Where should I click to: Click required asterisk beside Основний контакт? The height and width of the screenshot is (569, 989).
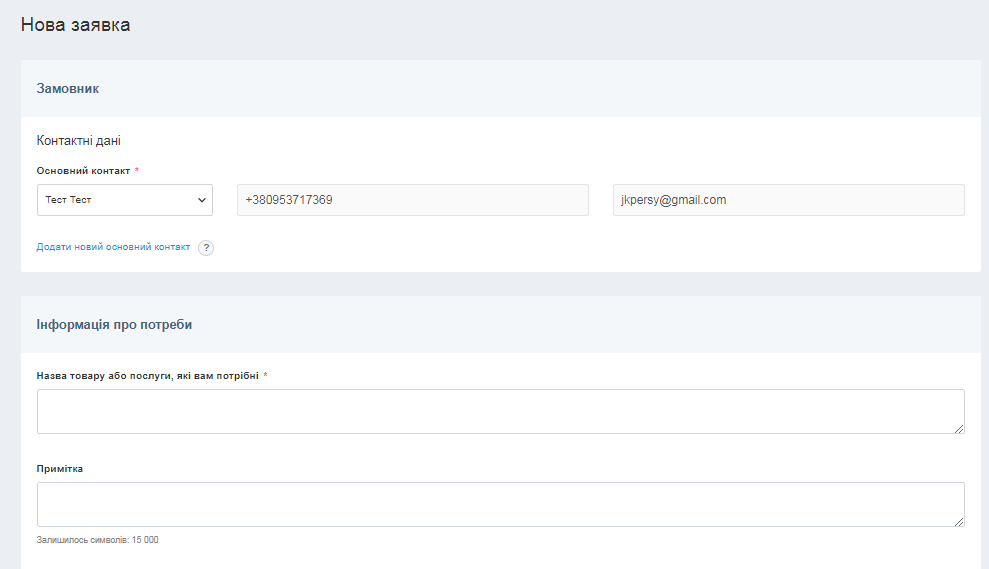(x=137, y=171)
